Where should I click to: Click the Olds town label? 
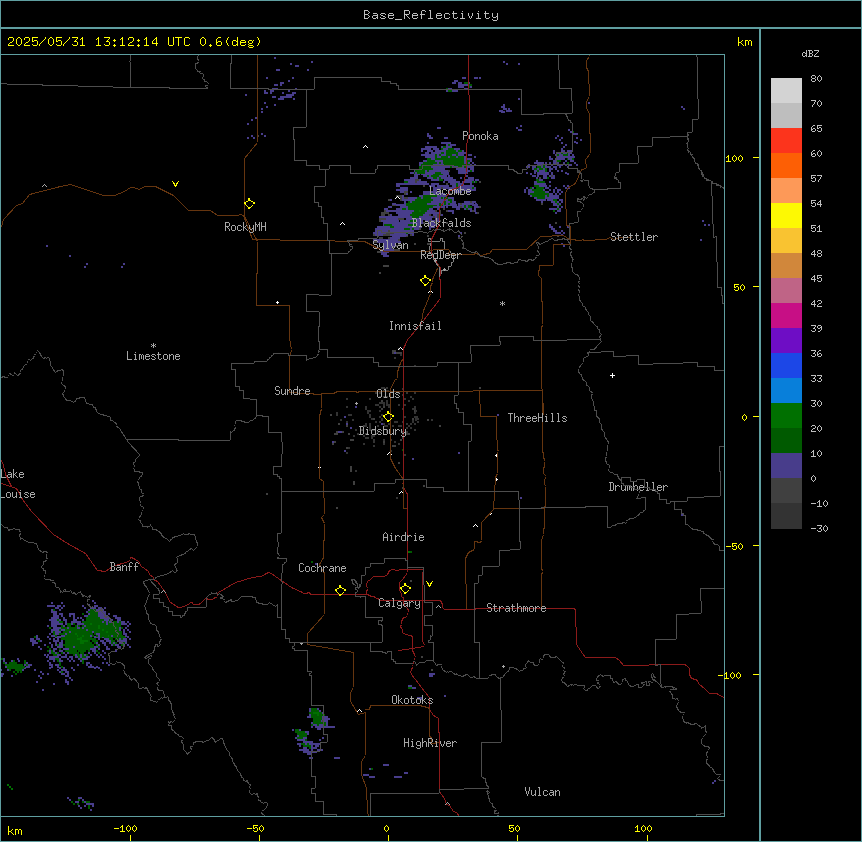[388, 394]
